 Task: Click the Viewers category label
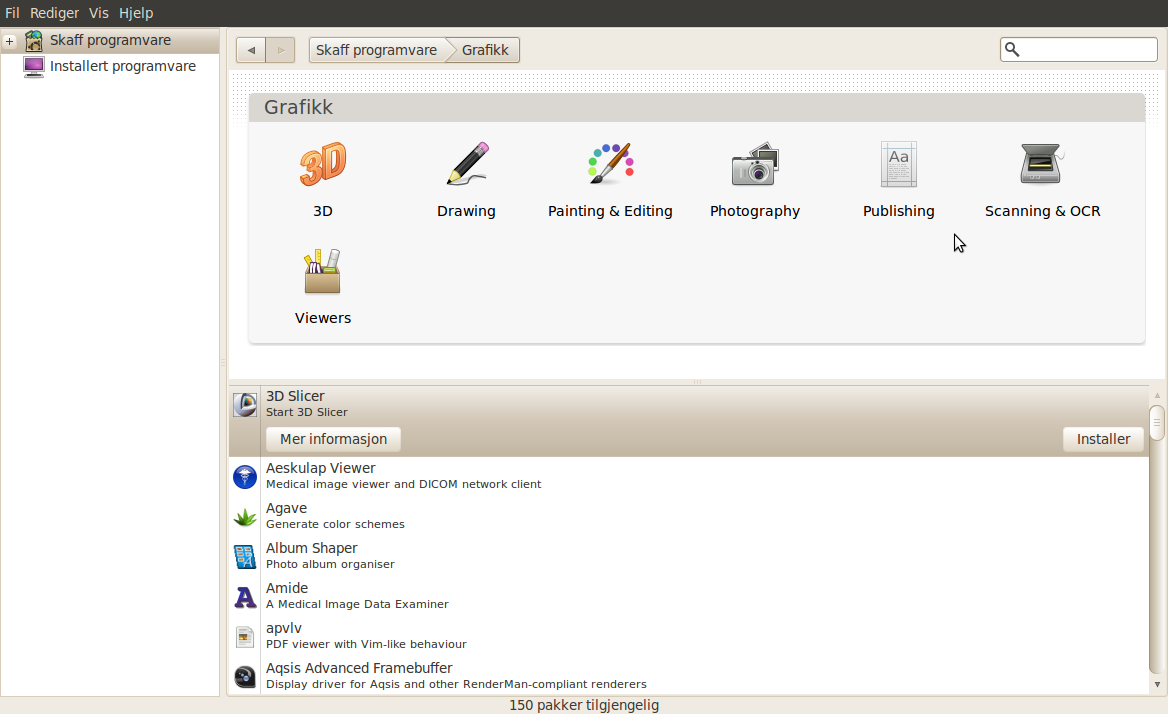pos(323,318)
